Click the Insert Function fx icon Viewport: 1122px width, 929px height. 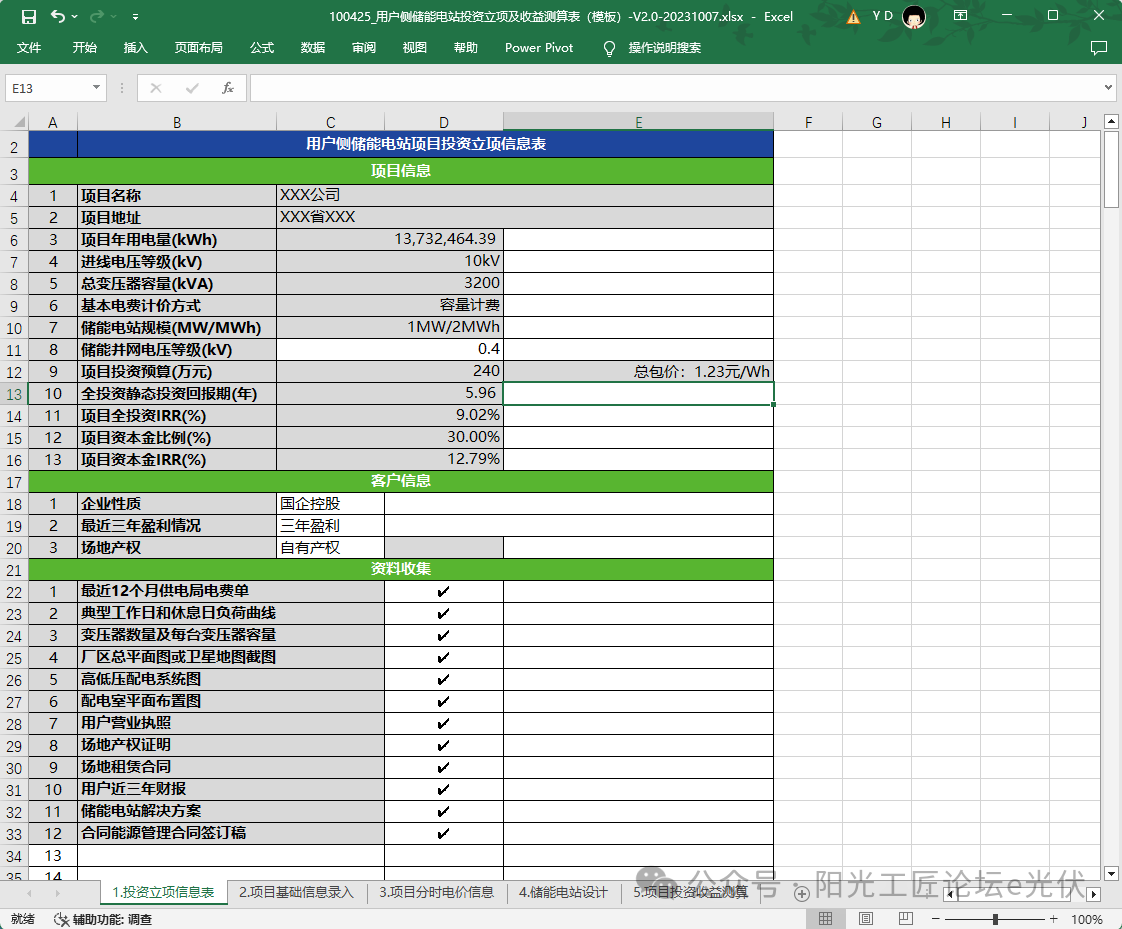click(x=228, y=88)
